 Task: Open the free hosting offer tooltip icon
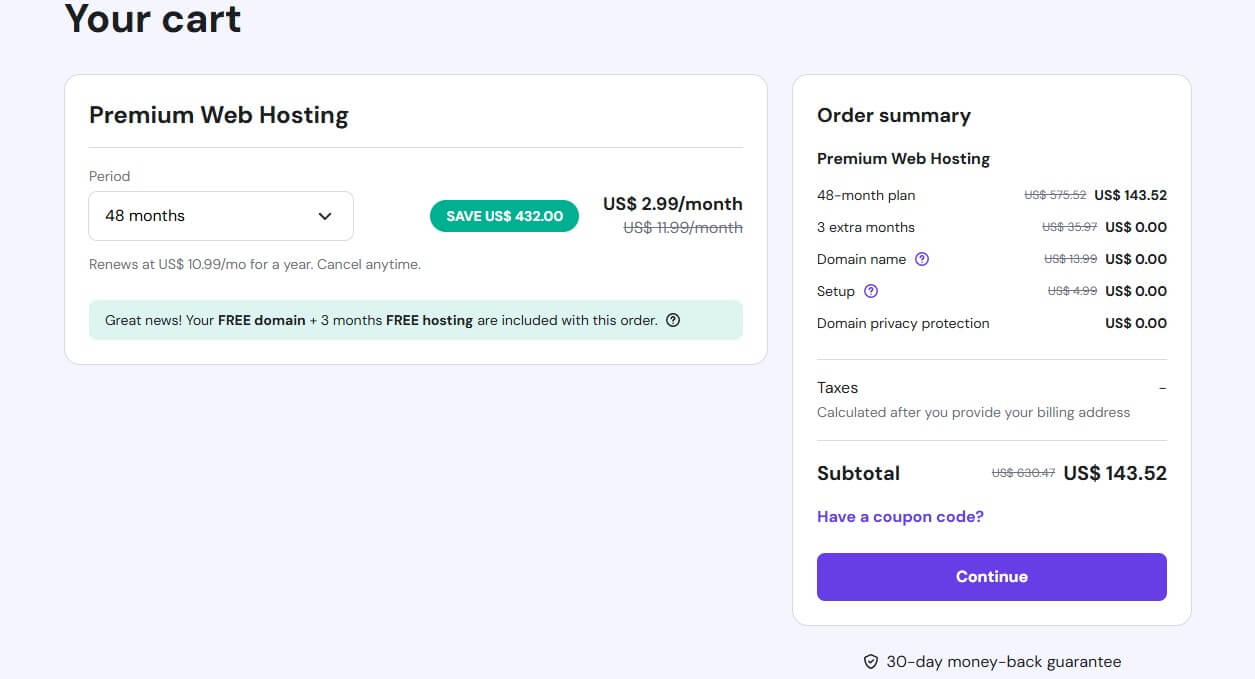(x=672, y=319)
